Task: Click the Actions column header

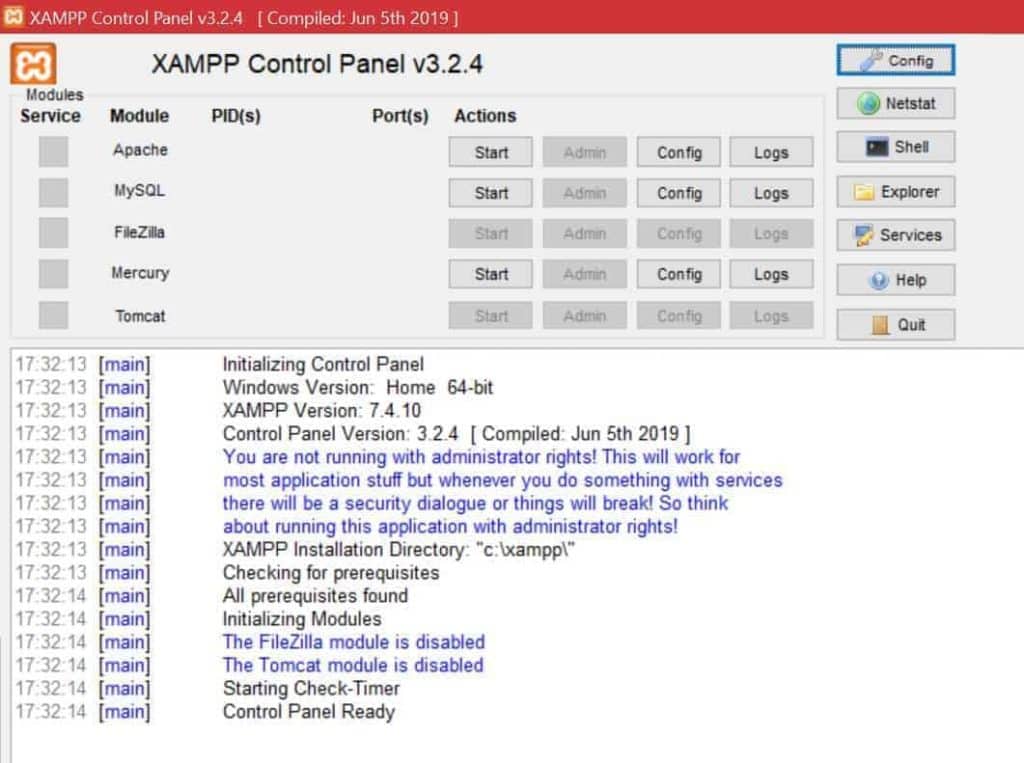Action: click(485, 116)
